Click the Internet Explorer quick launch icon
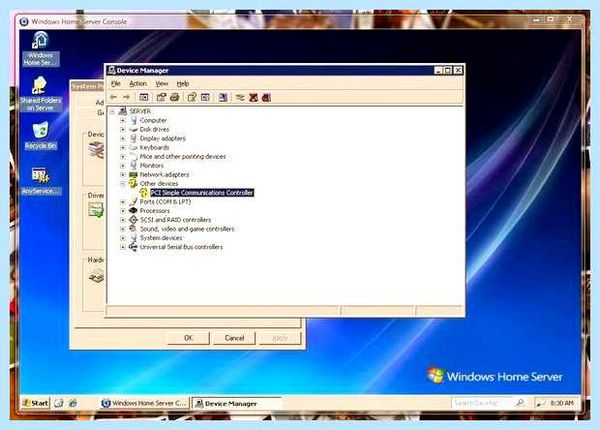600x430 pixels. [73, 403]
